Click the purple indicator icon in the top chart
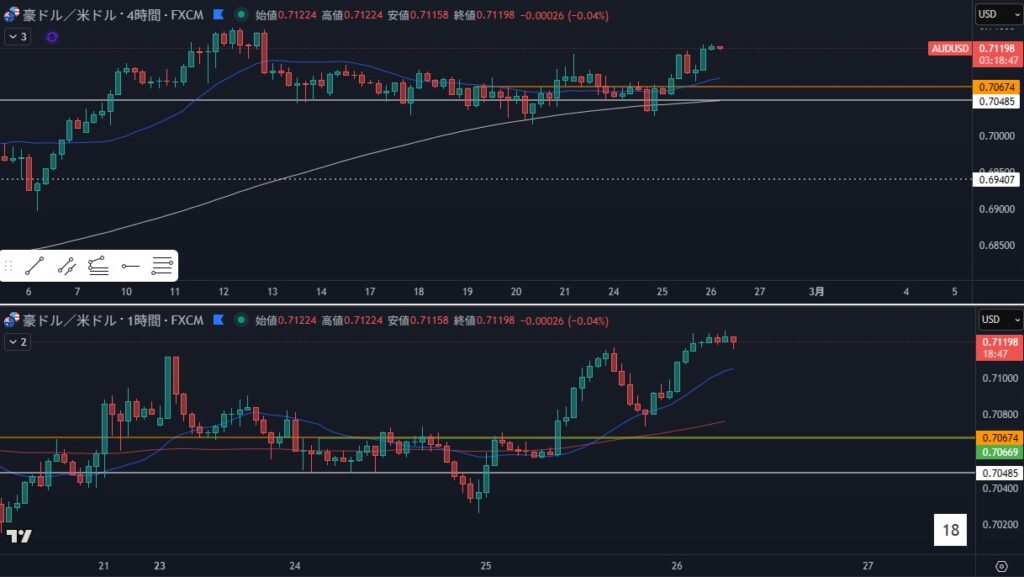Viewport: 1024px width, 577px height. [52, 37]
